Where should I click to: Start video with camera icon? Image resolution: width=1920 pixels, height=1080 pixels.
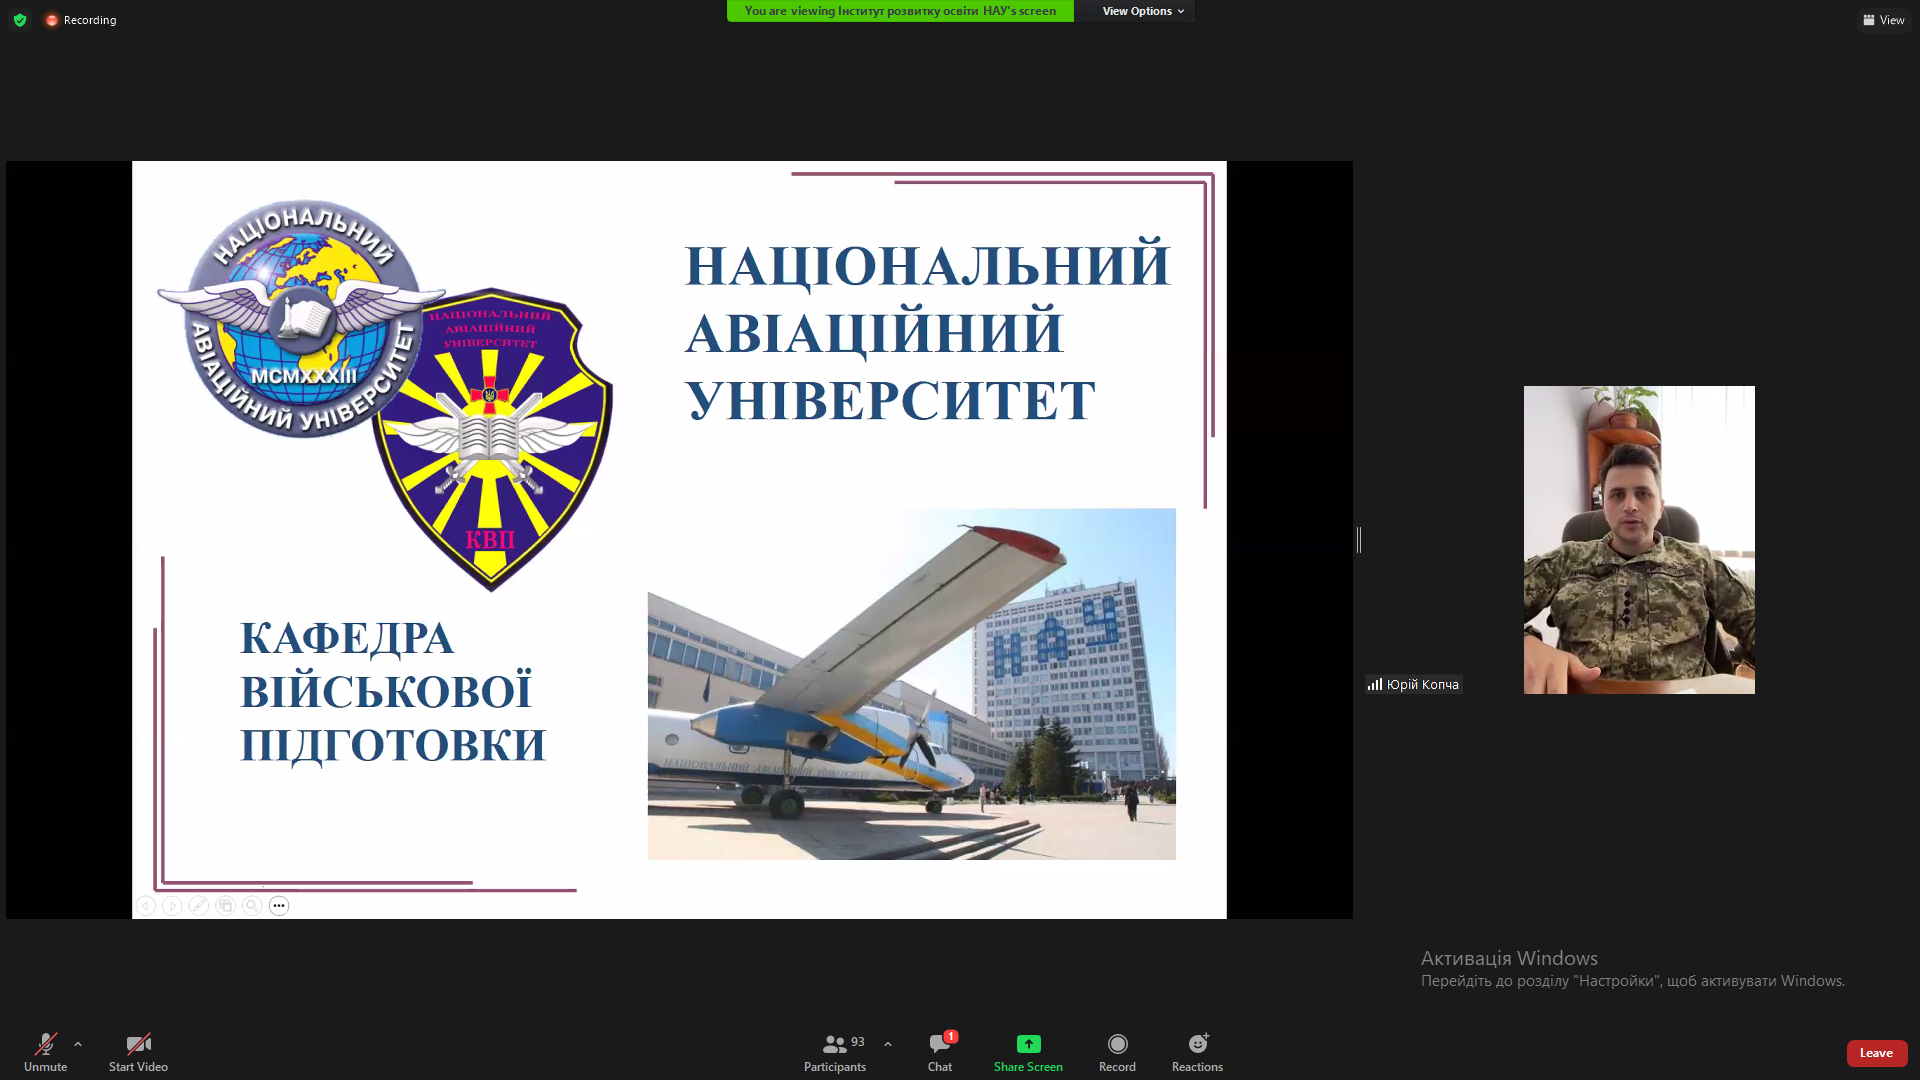(138, 1051)
